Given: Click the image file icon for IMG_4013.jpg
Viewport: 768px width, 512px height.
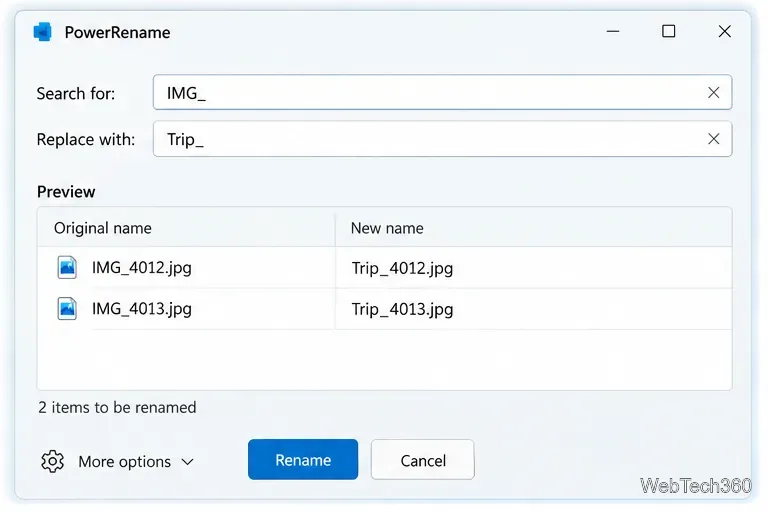Looking at the screenshot, I should 67,309.
